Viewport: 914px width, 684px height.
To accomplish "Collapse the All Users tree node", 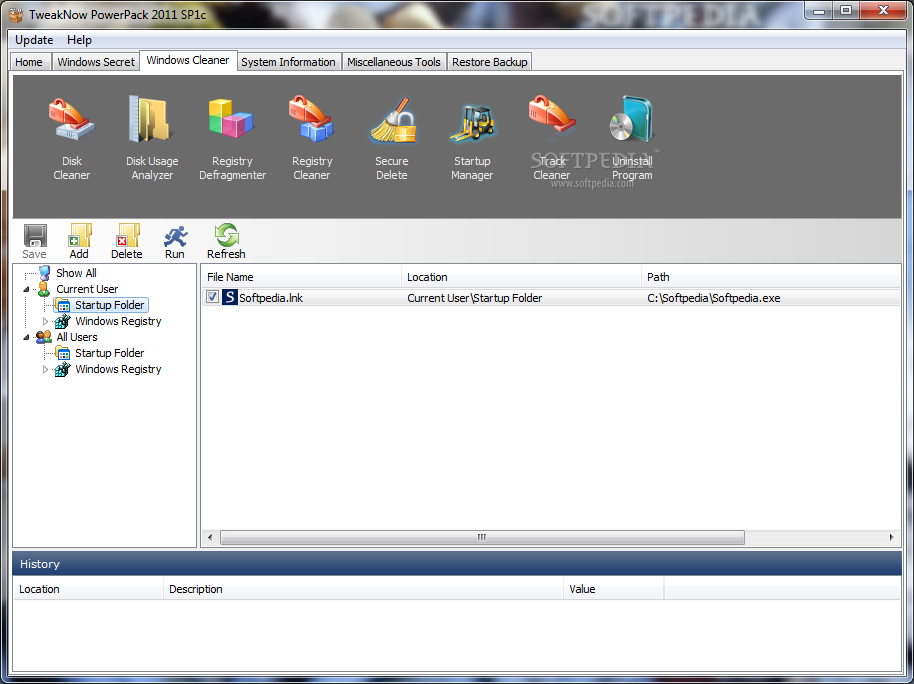I will click(26, 337).
